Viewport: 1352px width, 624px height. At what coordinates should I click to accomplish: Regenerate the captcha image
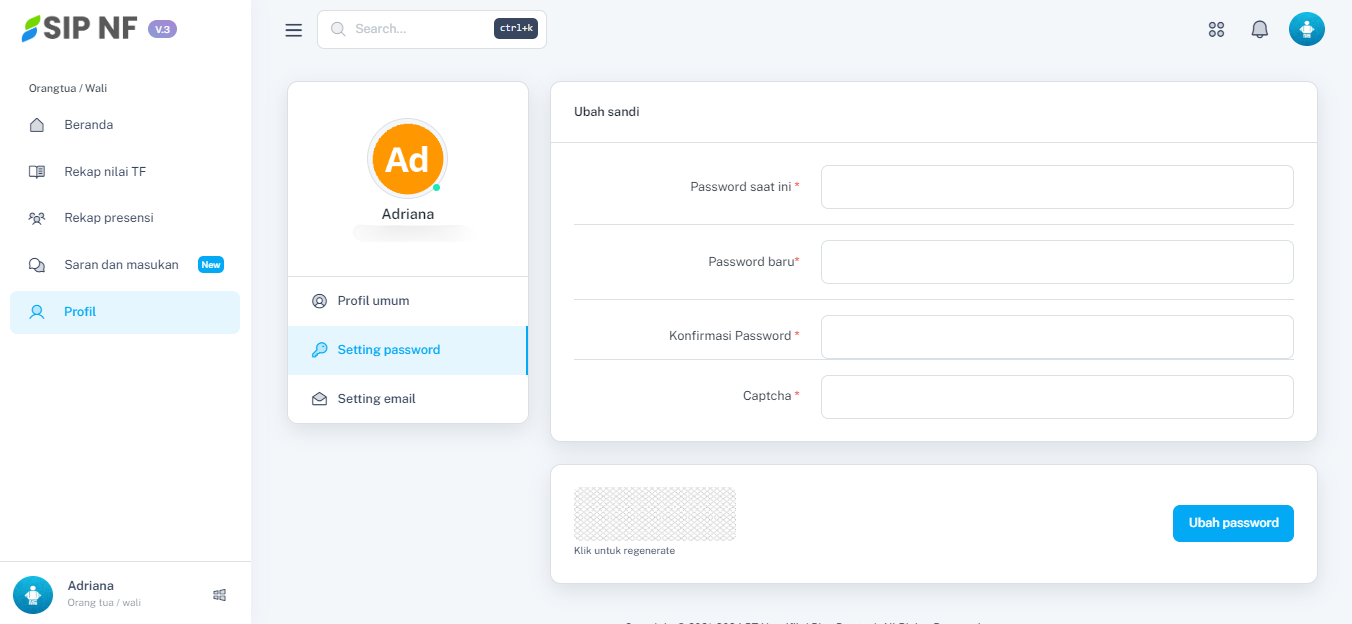pyautogui.click(x=654, y=514)
